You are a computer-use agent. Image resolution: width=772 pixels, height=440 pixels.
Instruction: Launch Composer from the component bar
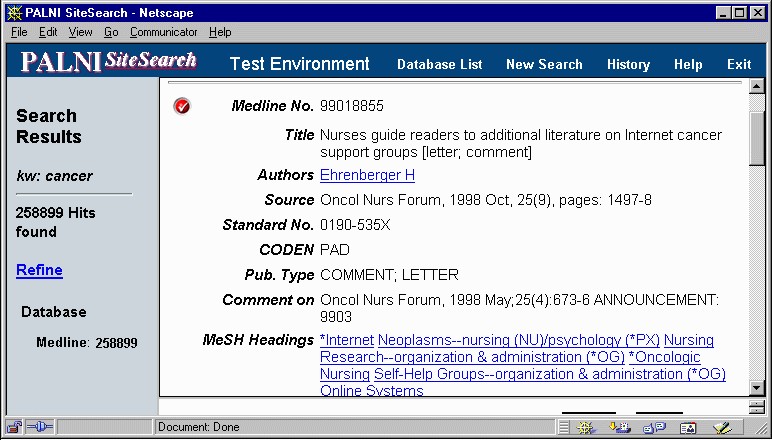[x=722, y=427]
